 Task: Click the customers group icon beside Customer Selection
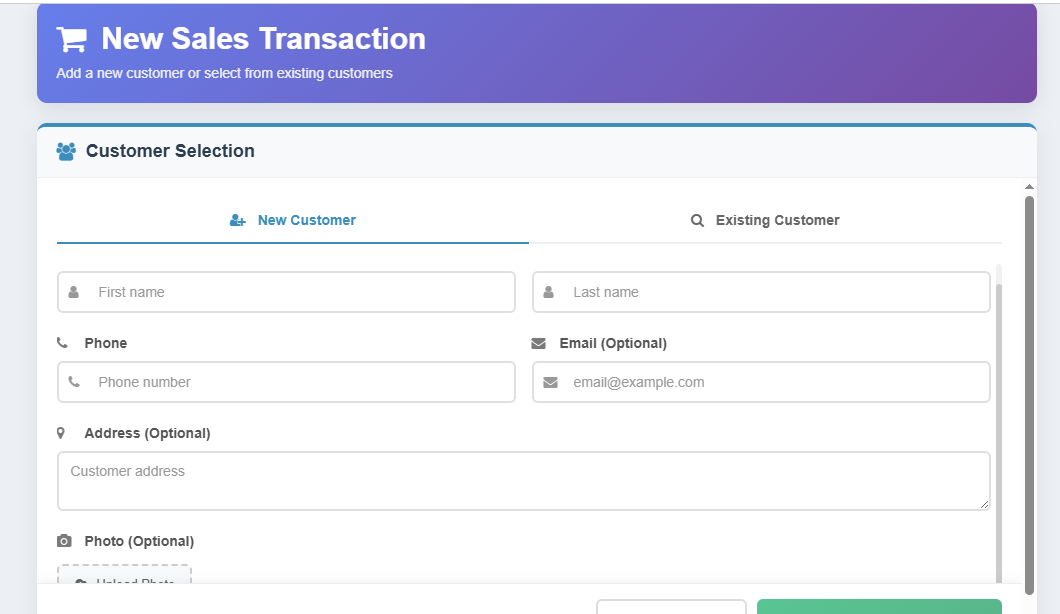coord(66,151)
